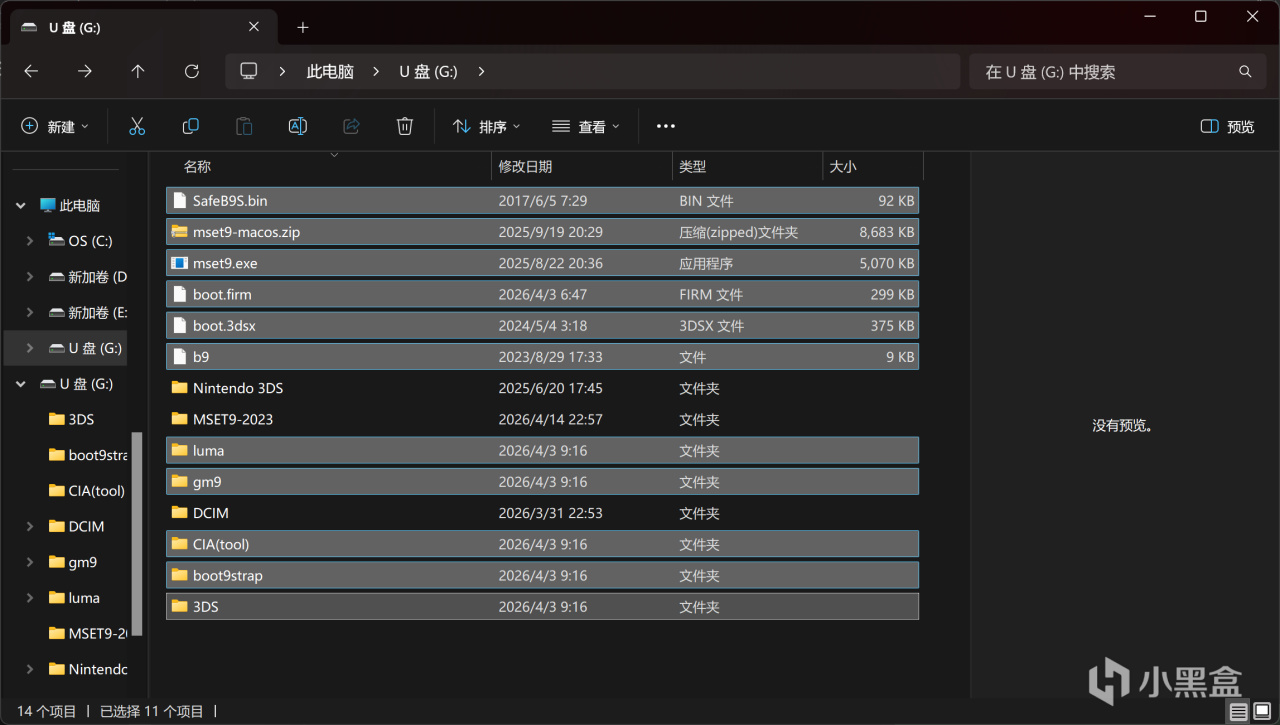Sort by the 修改日期 column header
This screenshot has height=725, width=1280.
(582, 167)
